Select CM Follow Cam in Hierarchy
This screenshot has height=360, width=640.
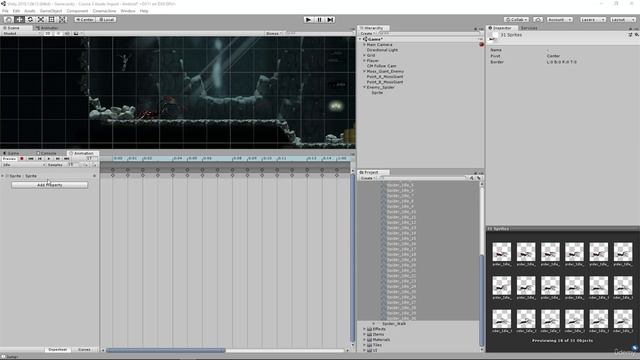tap(381, 66)
